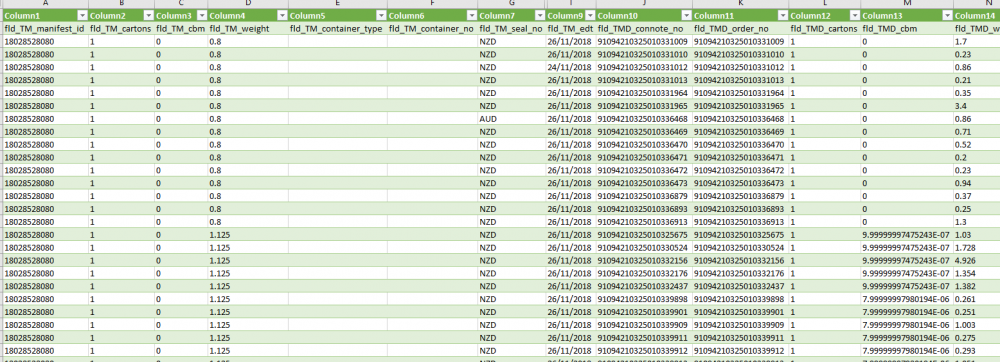Viewport: 1000px width, 362px height.
Task: Expand the Column4 filter arrow
Action: click(281, 15)
